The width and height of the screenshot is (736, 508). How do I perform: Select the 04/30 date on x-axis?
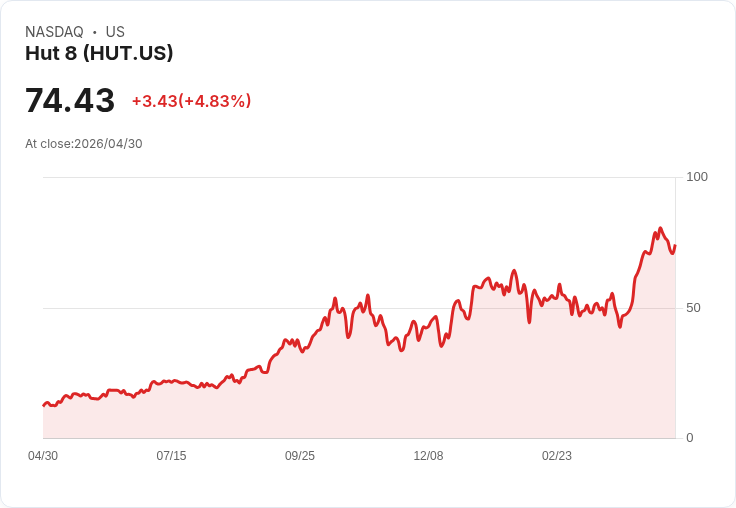pos(43,456)
